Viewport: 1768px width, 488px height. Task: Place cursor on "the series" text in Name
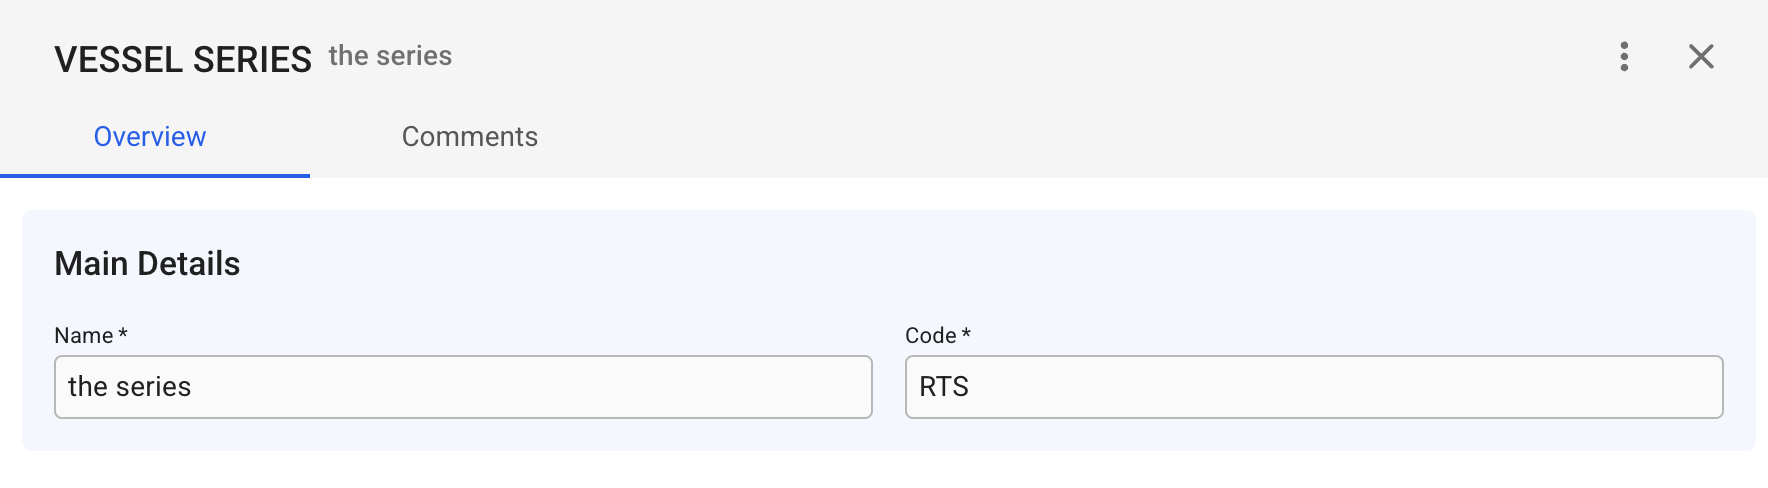click(x=129, y=387)
